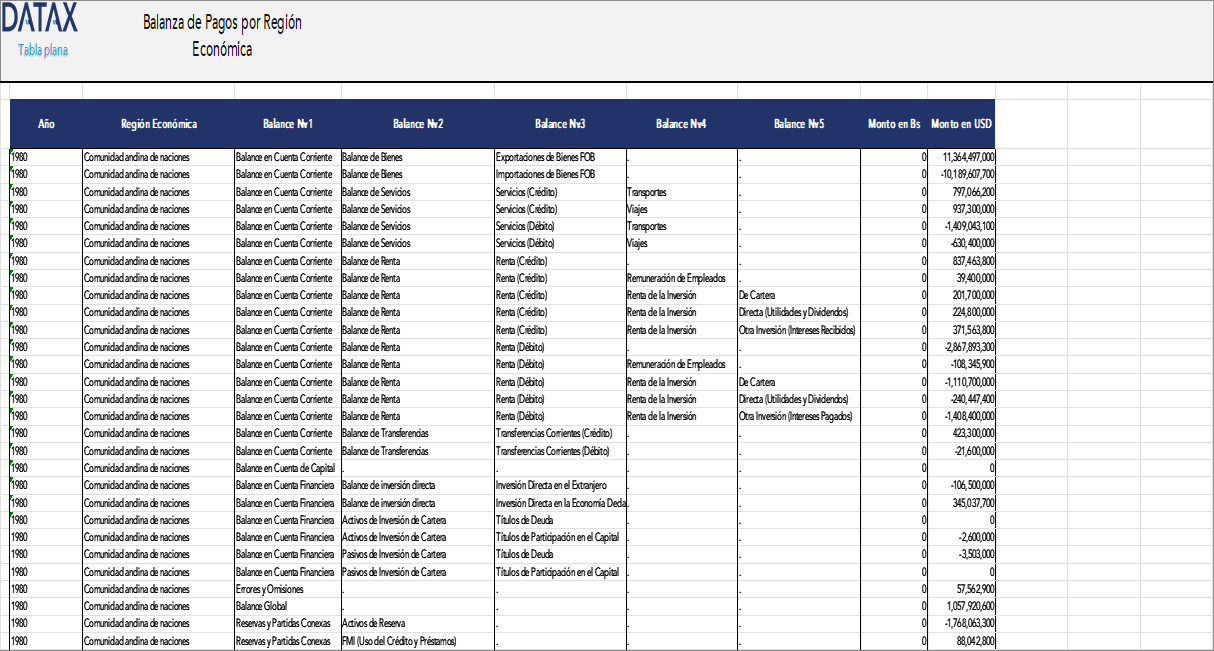Click the 11,364,497,000 amount cell

coord(967,157)
